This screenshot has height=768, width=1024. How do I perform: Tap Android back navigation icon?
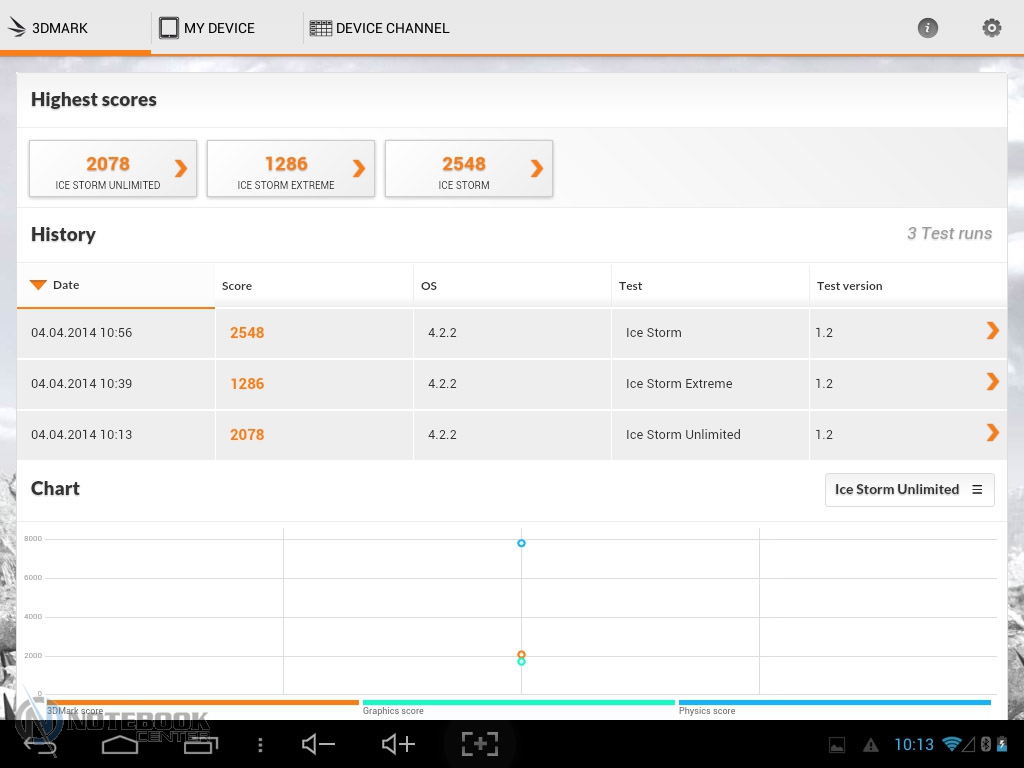click(40, 744)
